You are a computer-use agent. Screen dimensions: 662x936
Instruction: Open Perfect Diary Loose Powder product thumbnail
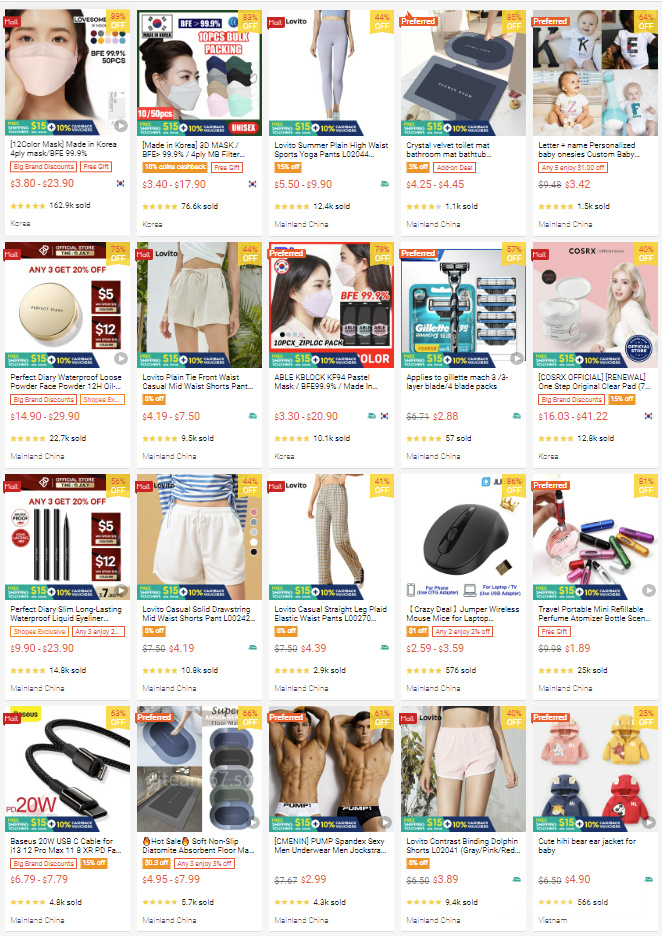click(67, 304)
